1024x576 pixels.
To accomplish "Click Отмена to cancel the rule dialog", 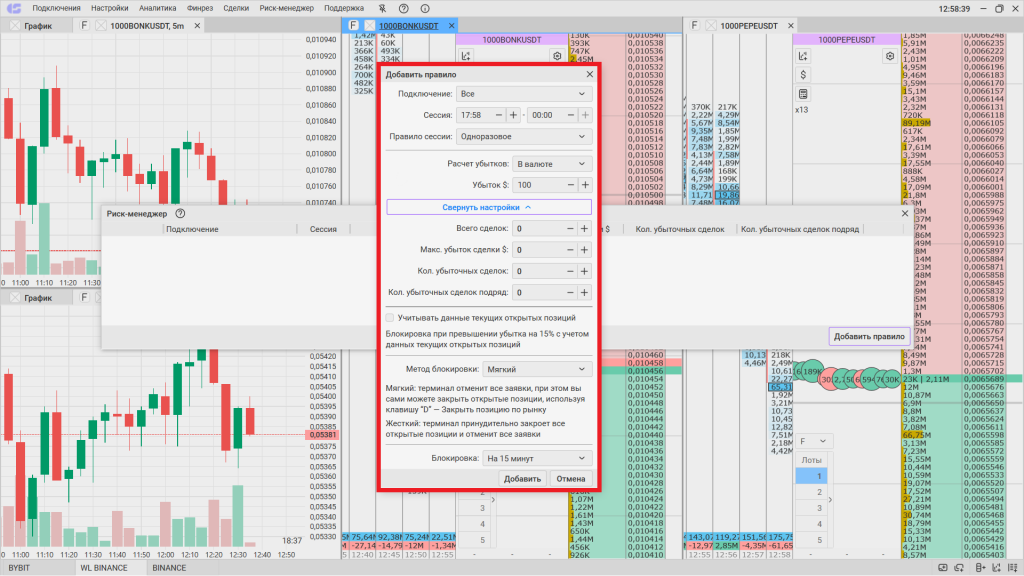I will coord(571,479).
